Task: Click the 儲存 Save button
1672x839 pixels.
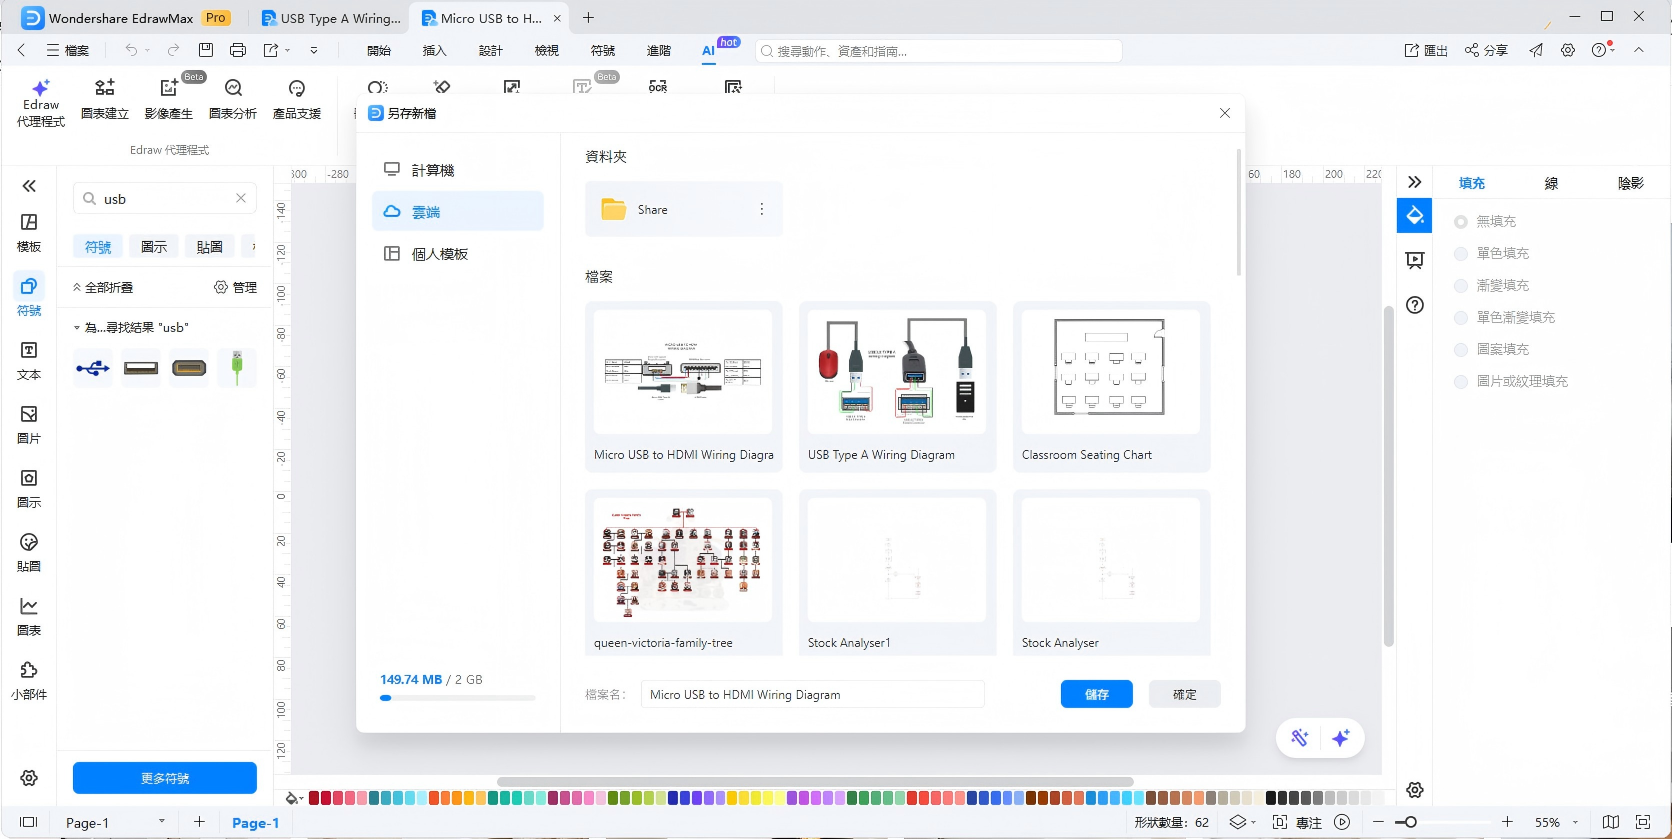Action: (1097, 694)
